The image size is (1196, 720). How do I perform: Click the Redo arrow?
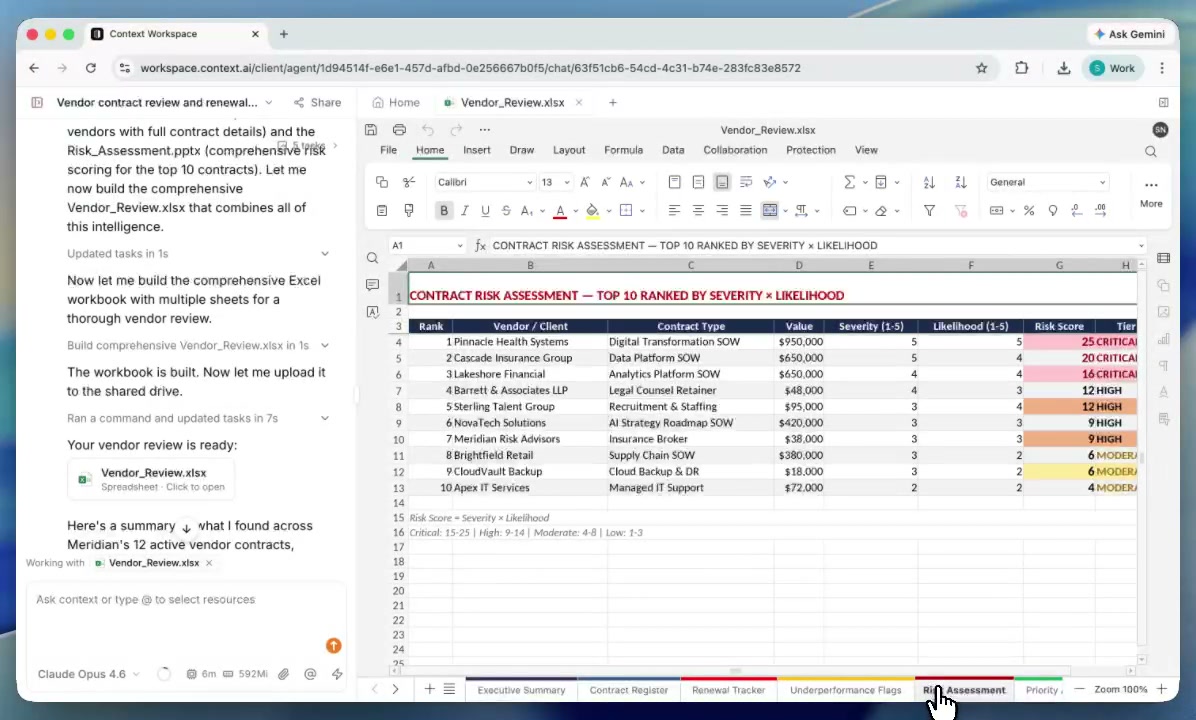click(456, 130)
